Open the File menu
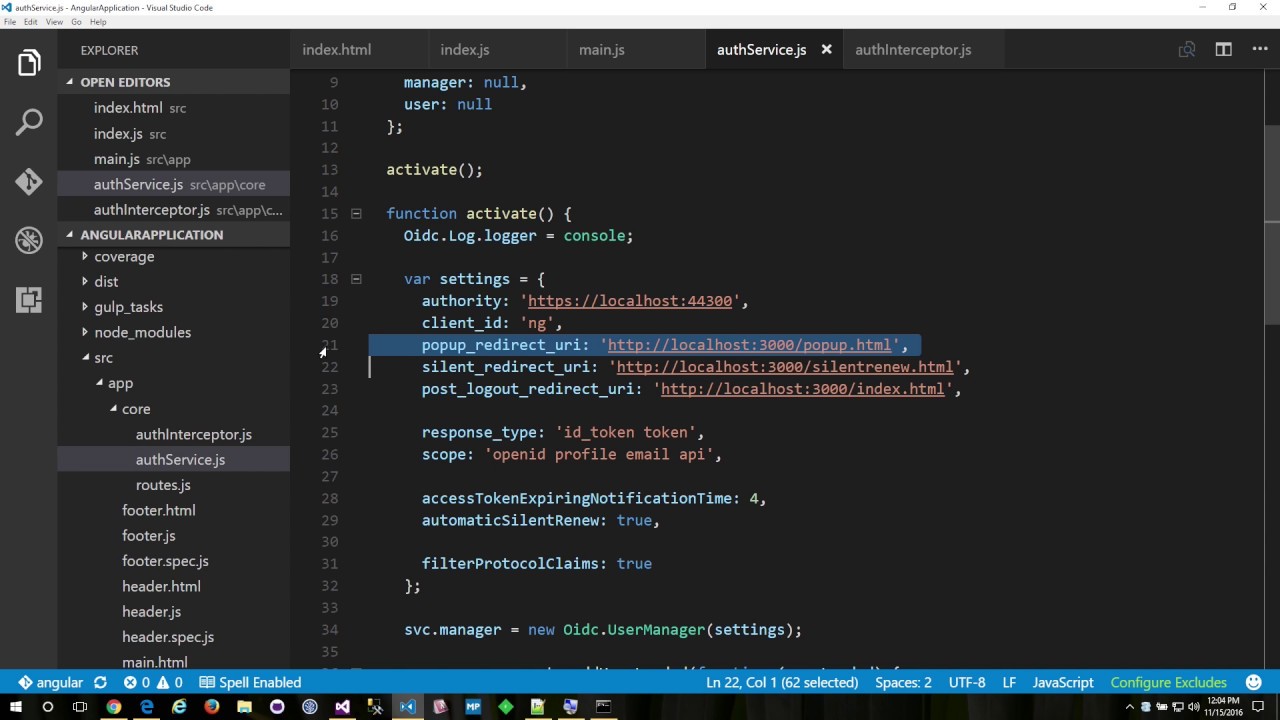Viewport: 1280px width, 720px height. coord(10,22)
